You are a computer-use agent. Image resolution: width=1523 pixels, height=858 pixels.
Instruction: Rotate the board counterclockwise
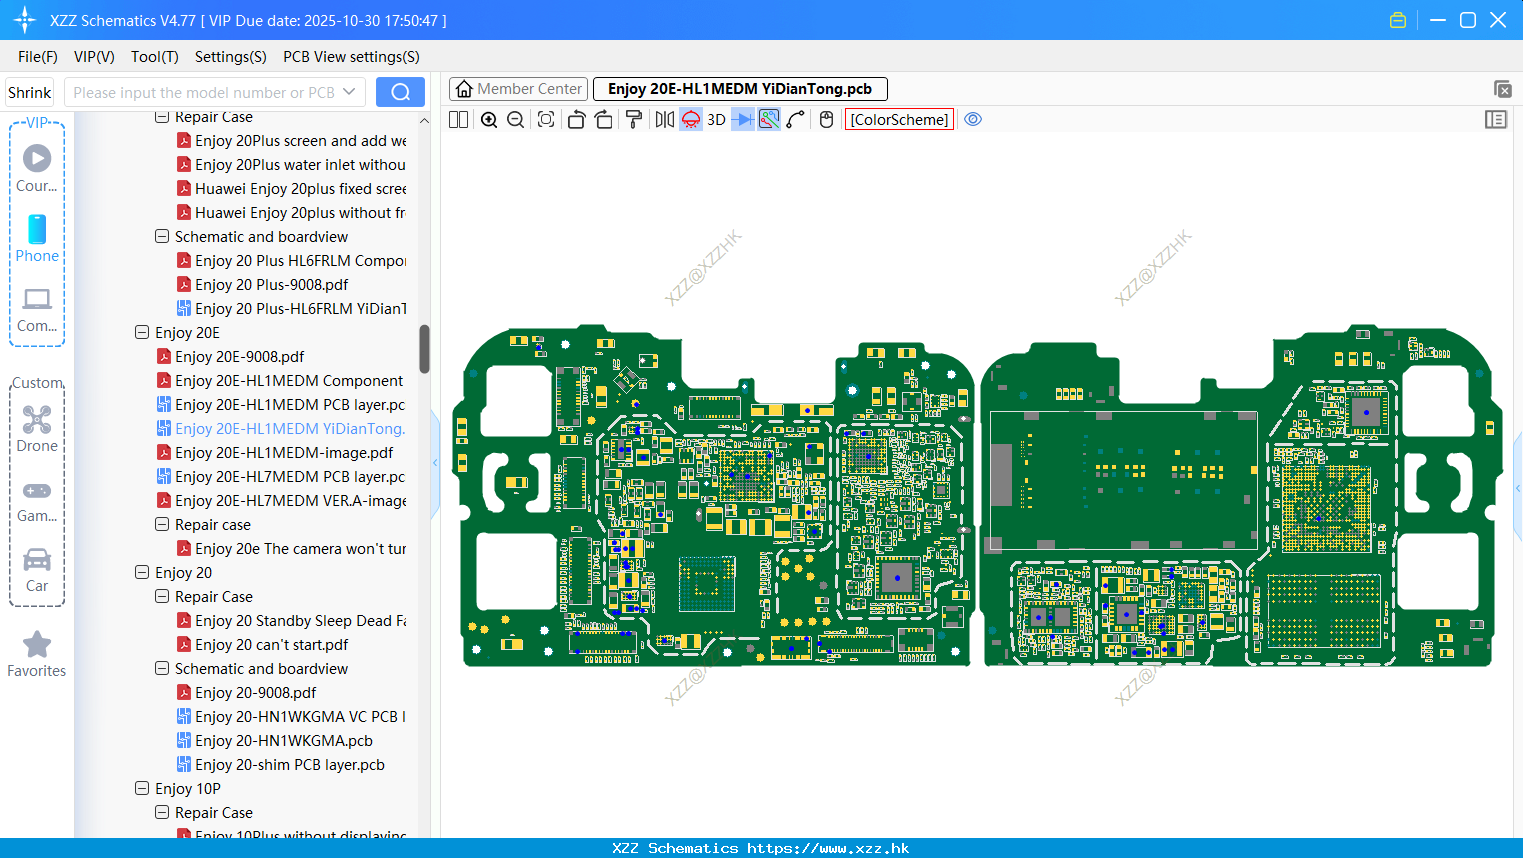point(576,120)
